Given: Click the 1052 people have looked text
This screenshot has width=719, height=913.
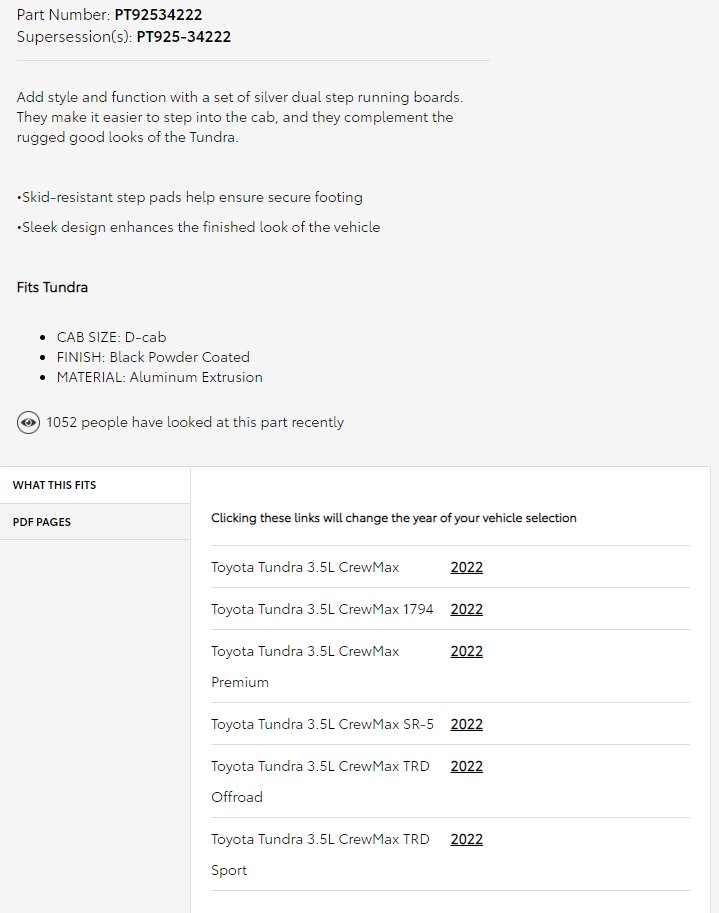Looking at the screenshot, I should (x=195, y=422).
